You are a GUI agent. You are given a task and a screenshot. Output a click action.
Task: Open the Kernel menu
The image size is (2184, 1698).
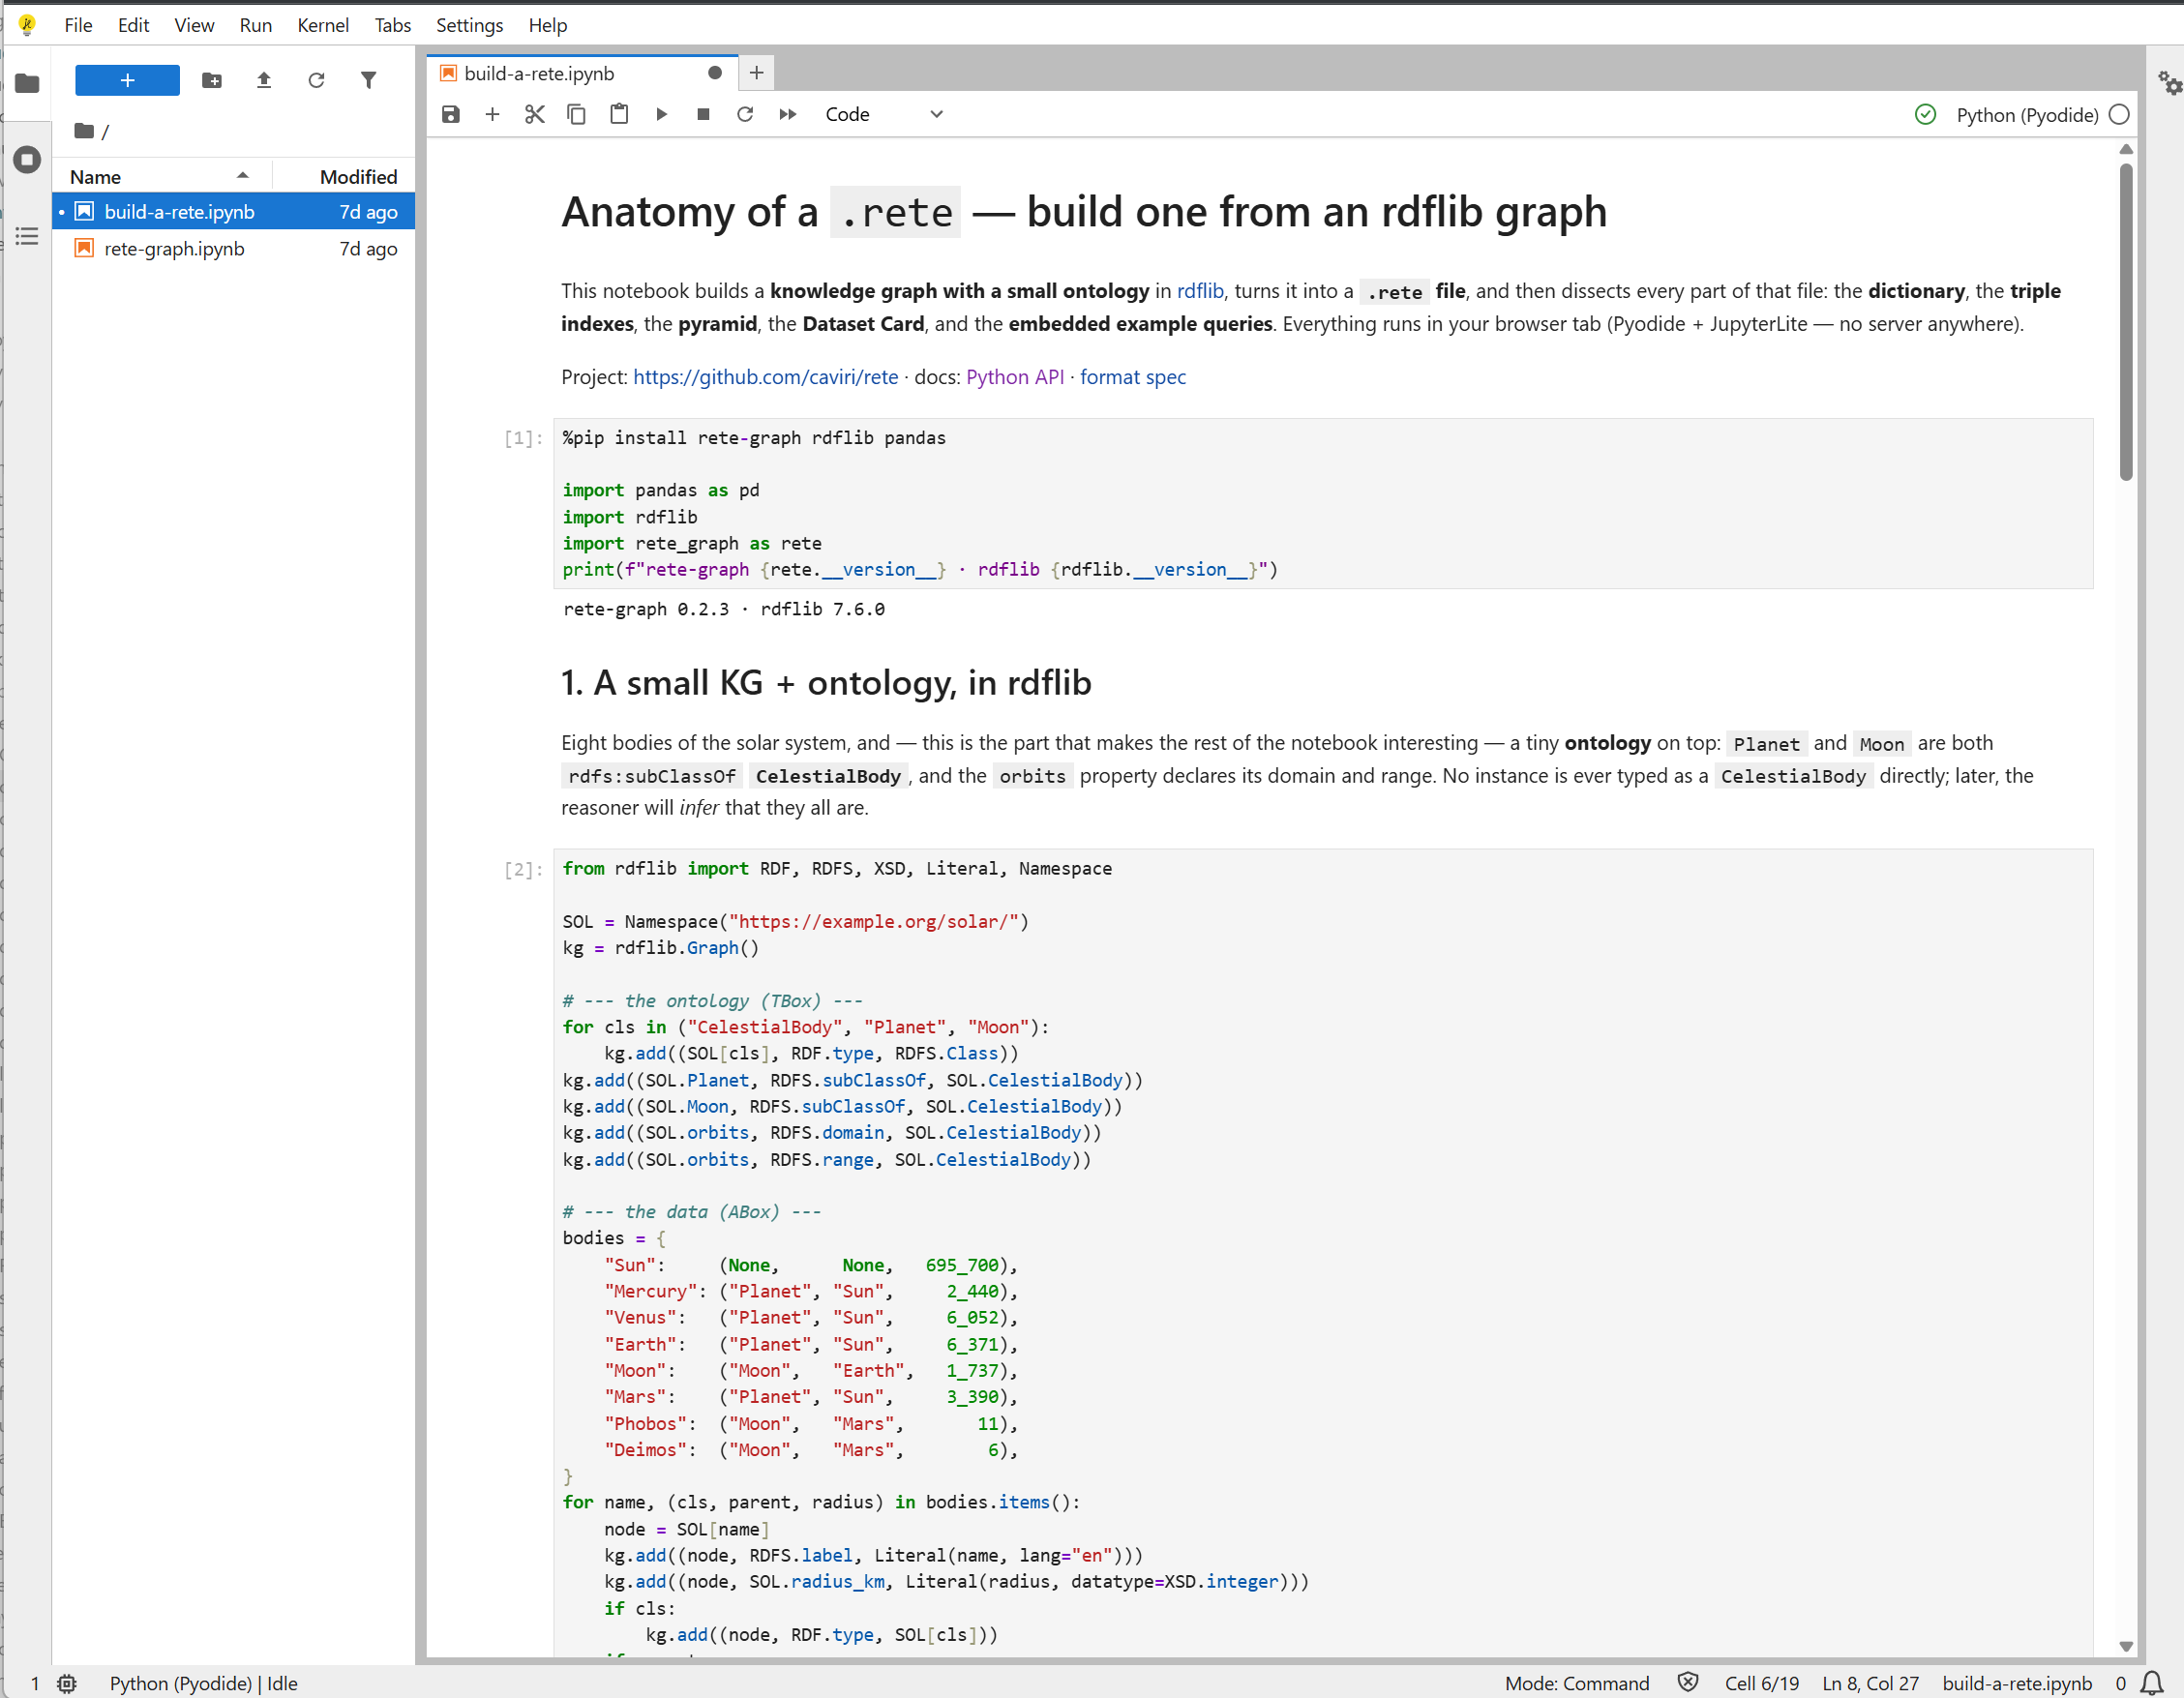coord(322,25)
